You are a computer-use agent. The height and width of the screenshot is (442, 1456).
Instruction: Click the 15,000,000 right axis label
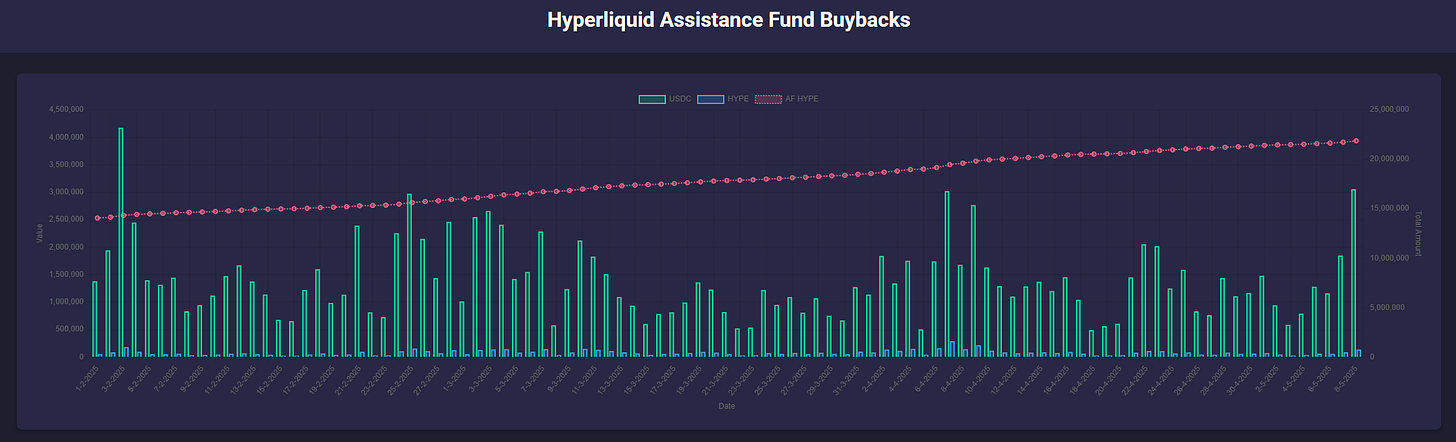pos(1387,208)
